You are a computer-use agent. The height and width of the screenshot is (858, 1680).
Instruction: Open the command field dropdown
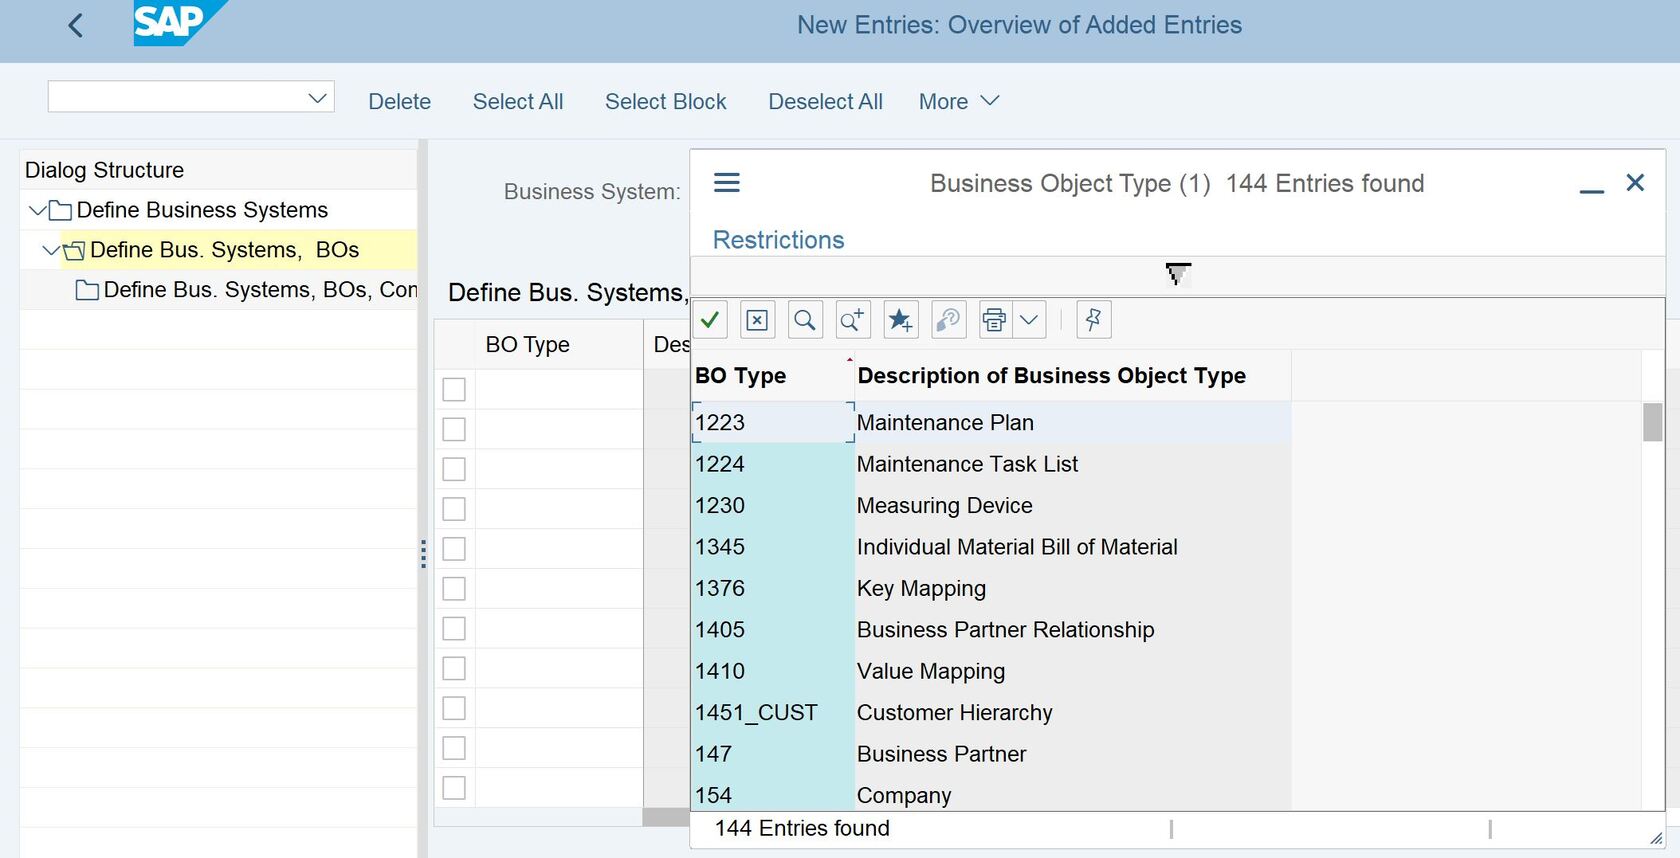318,97
